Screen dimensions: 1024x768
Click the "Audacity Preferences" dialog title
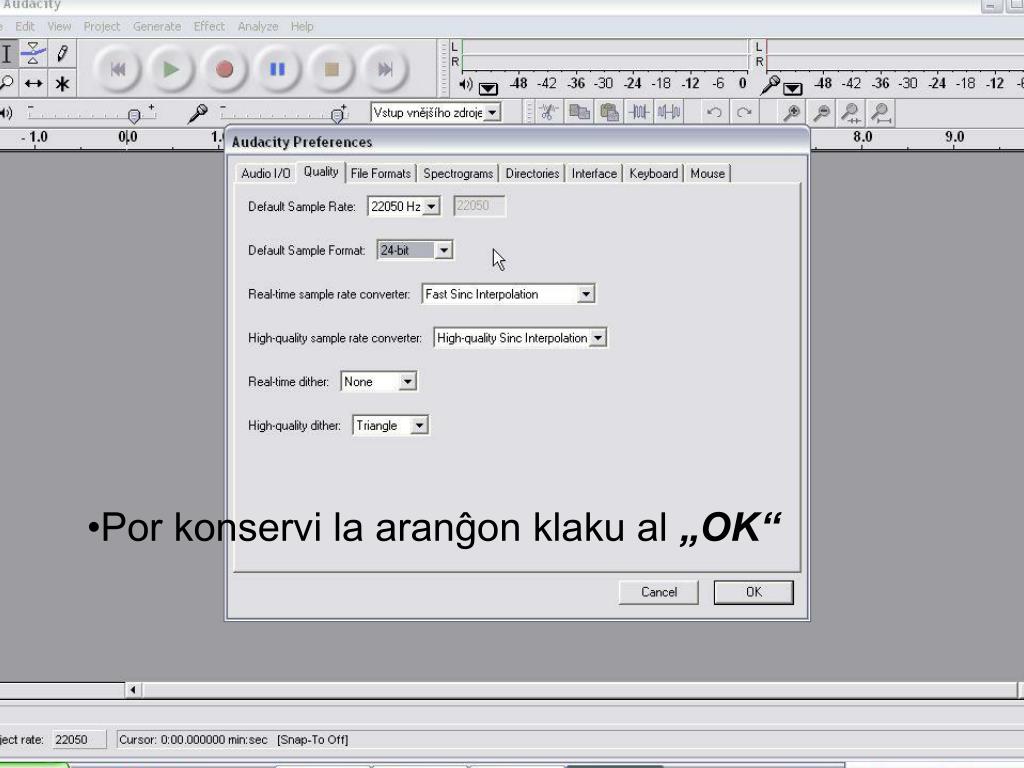302,142
